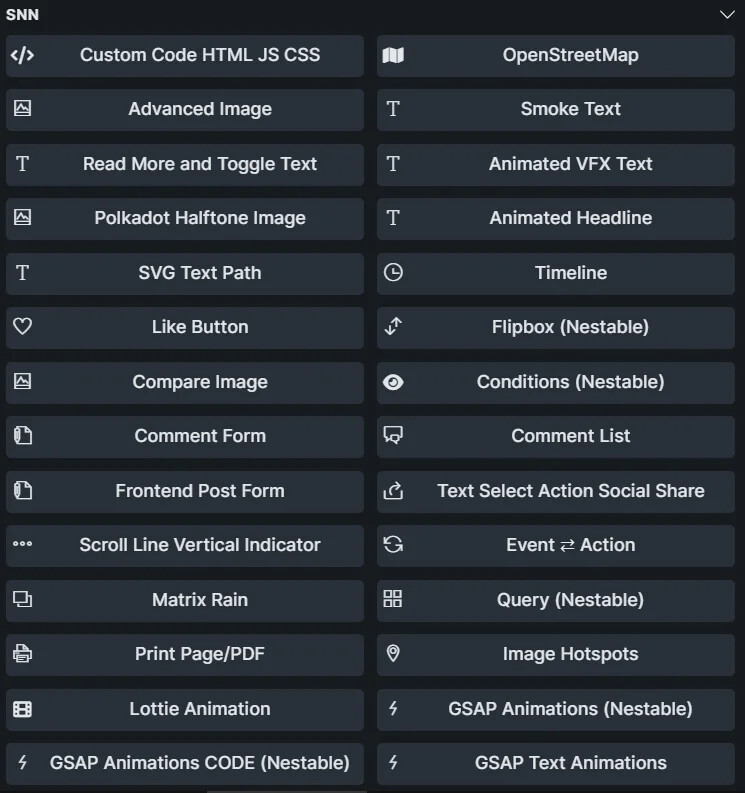Click the map icon beside OpenStreetMap
Image resolution: width=745 pixels, height=793 pixels.
click(393, 55)
